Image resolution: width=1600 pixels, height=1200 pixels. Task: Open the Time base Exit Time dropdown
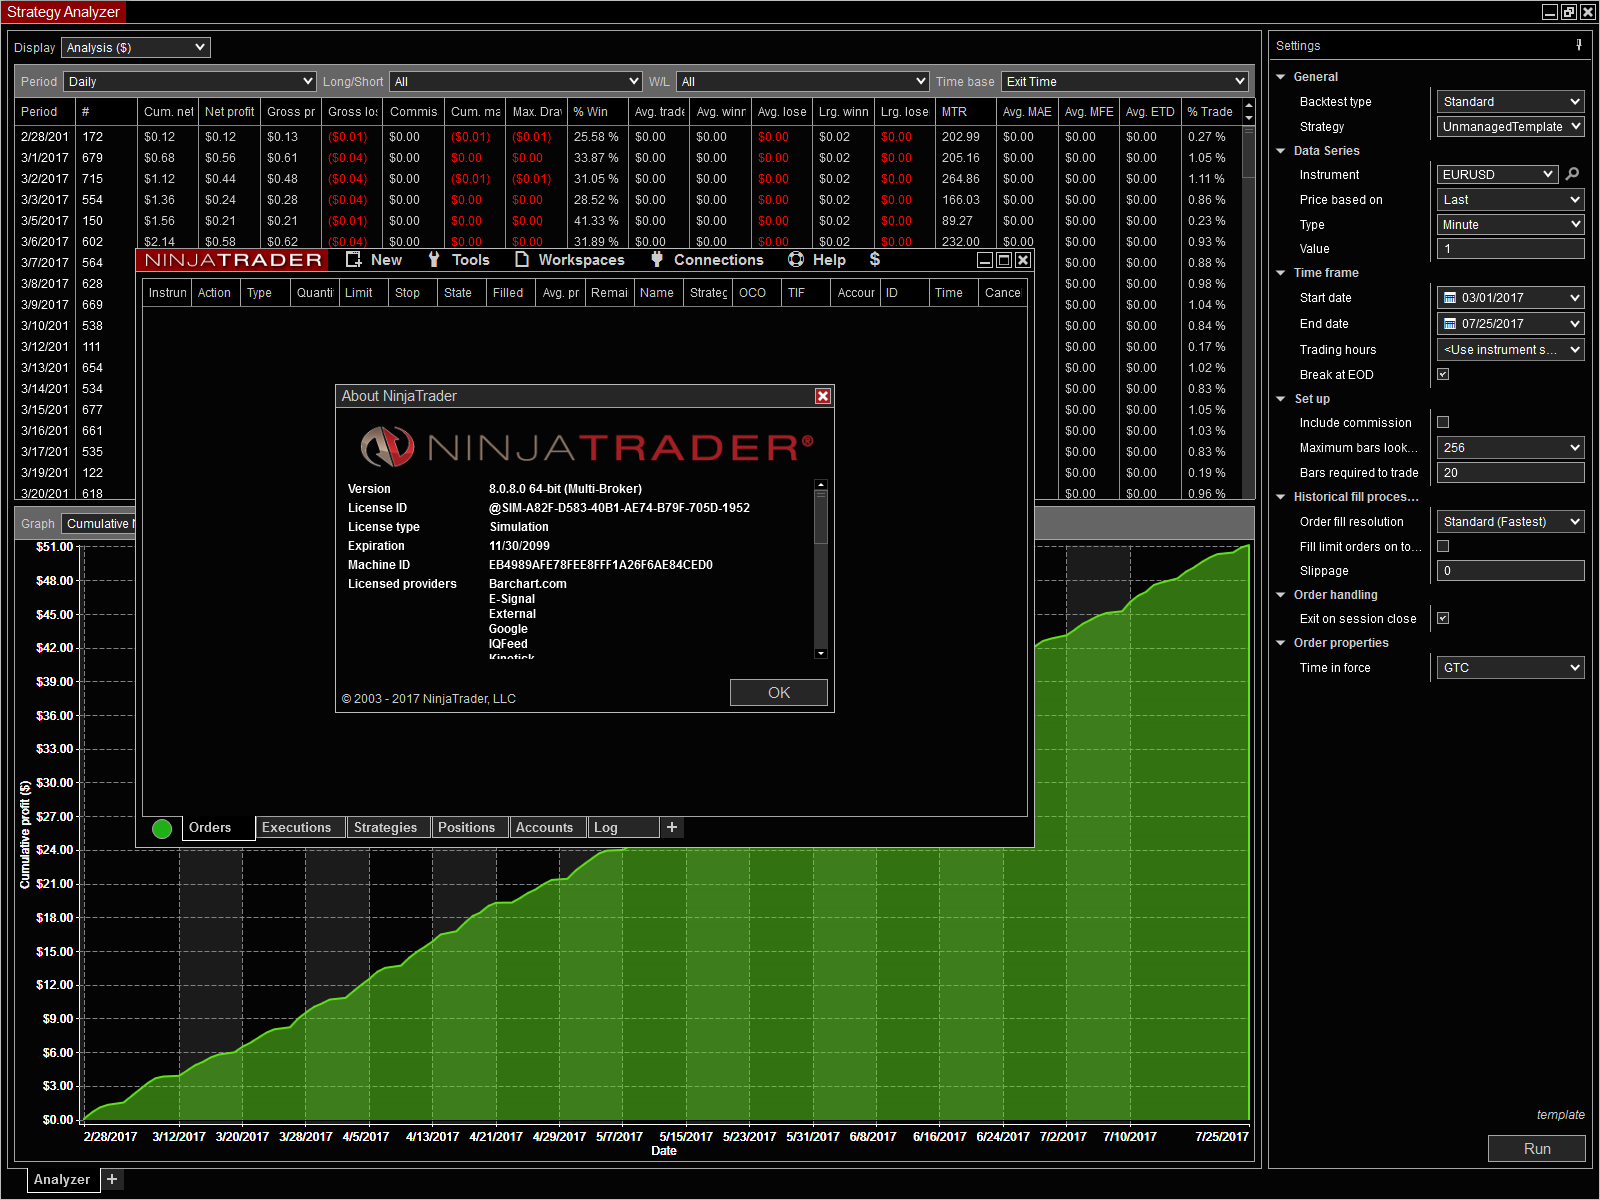pos(1125,81)
